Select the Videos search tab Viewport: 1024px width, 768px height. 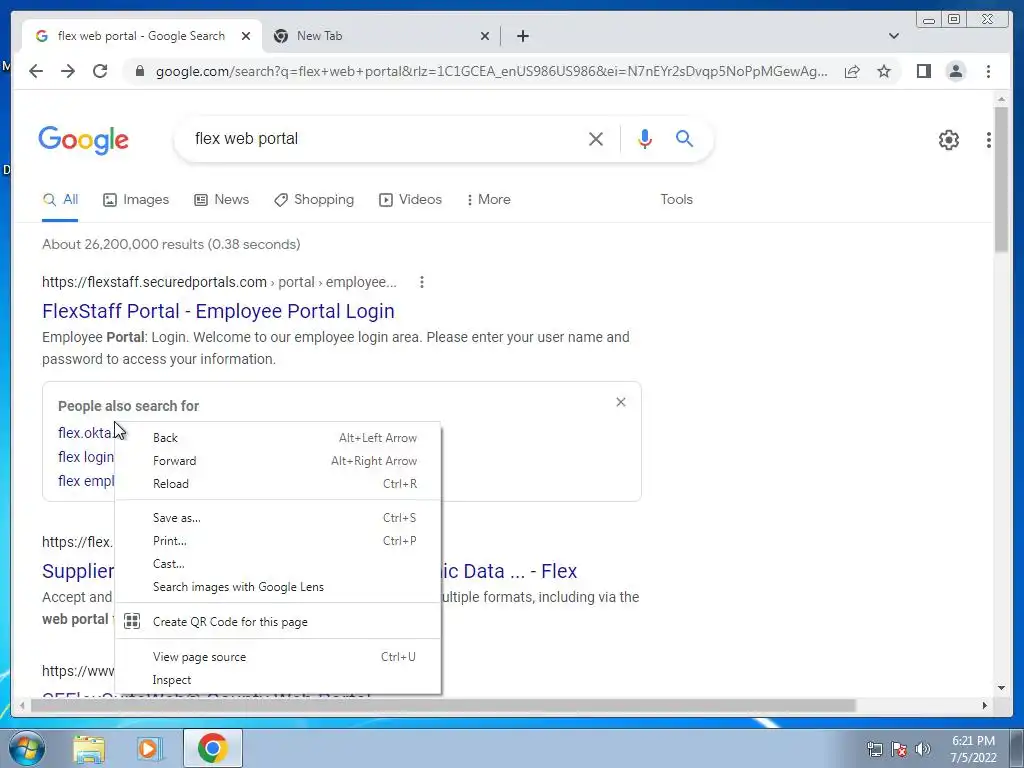[x=410, y=199]
